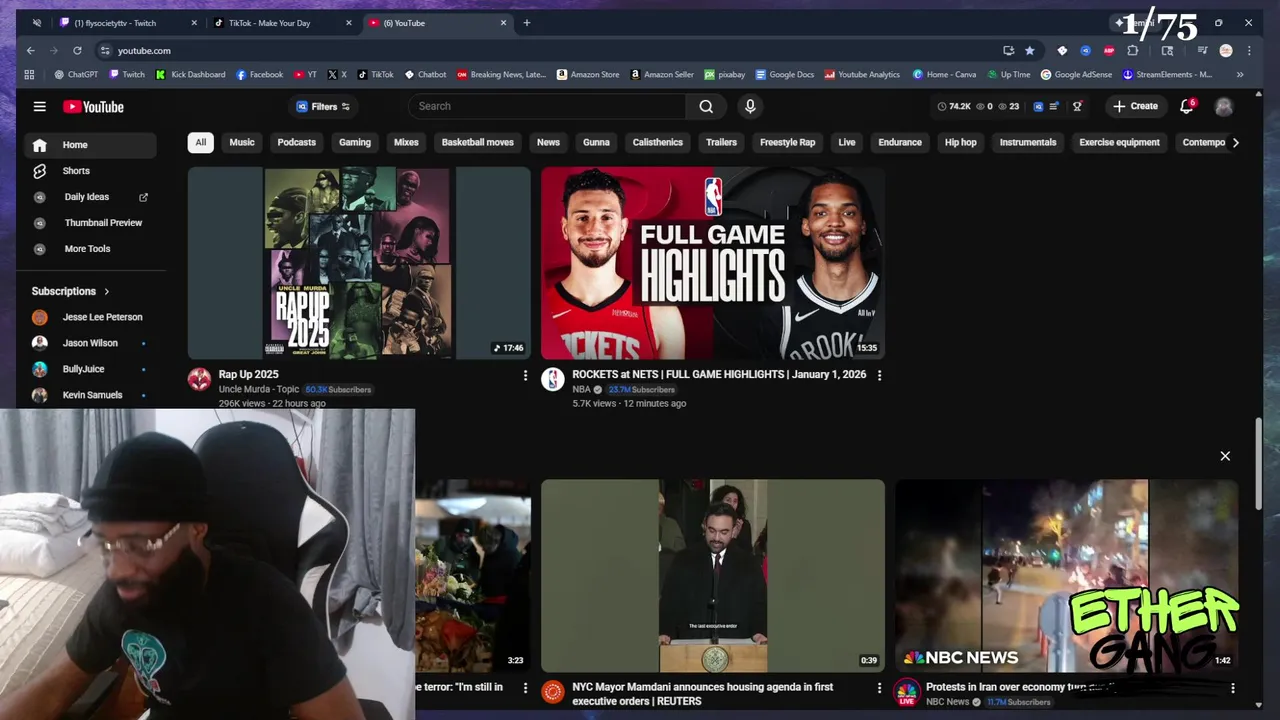Select the Endurance filter chip
1280x720 pixels.
pyautogui.click(x=900, y=142)
